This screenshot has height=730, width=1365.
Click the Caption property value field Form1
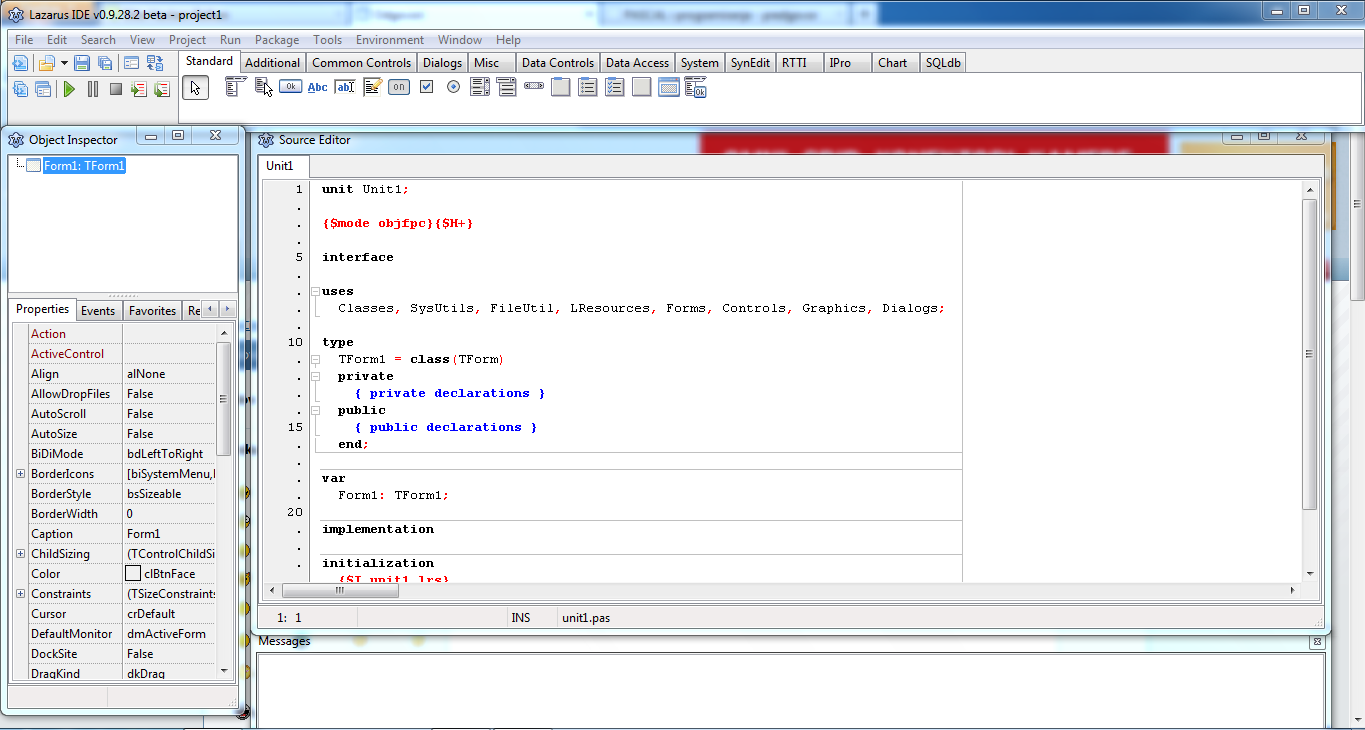pyautogui.click(x=168, y=534)
